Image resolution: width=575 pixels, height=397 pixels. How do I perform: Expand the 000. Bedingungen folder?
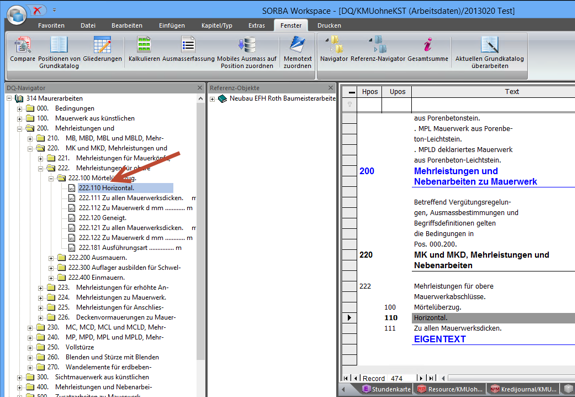pos(20,109)
